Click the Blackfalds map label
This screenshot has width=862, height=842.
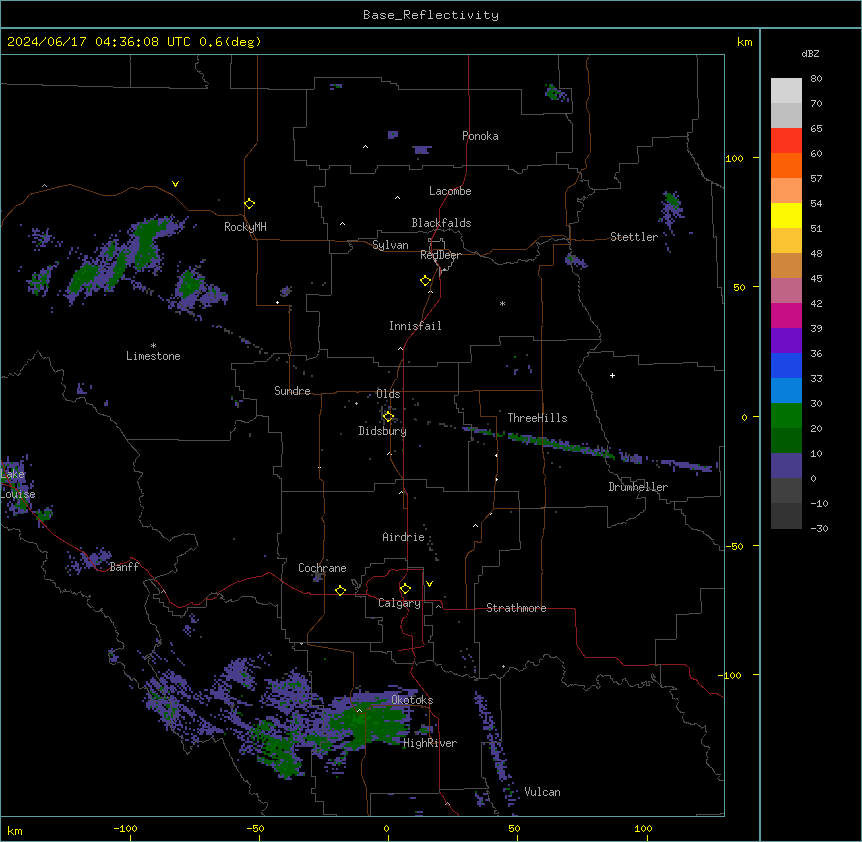[x=441, y=223]
